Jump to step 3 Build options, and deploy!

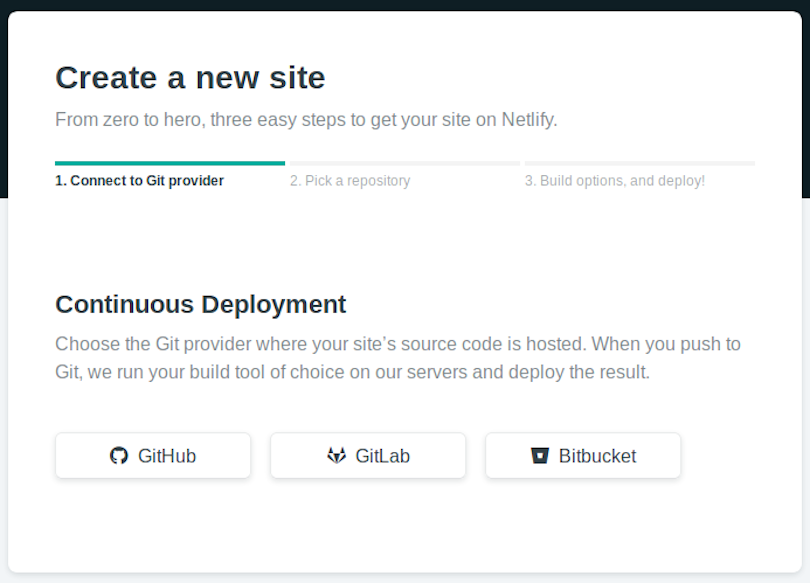pos(615,181)
